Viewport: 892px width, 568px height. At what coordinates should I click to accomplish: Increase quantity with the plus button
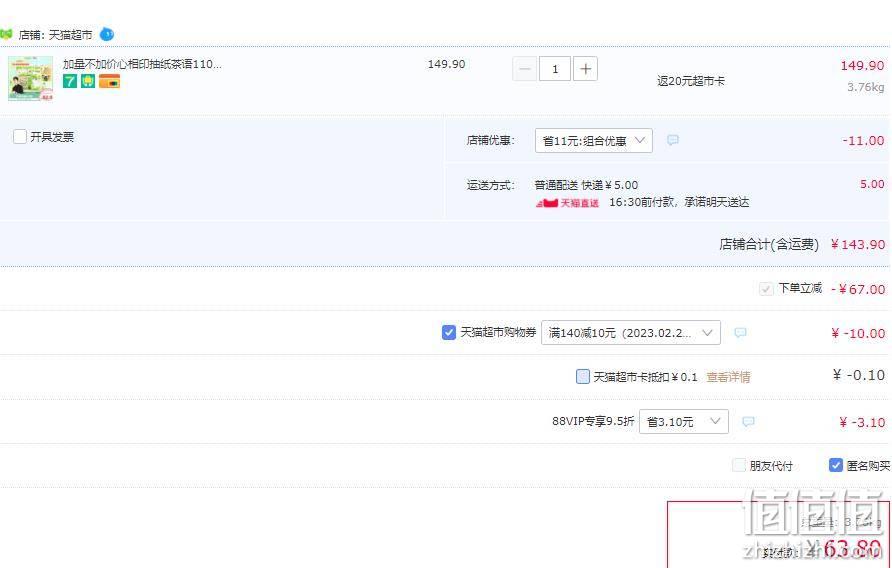(x=585, y=69)
